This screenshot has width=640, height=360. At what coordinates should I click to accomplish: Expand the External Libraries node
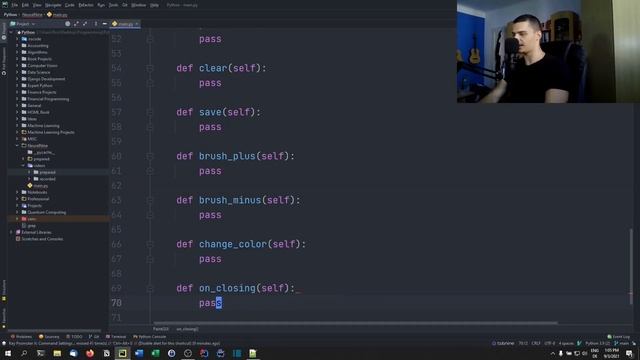pos(11,232)
